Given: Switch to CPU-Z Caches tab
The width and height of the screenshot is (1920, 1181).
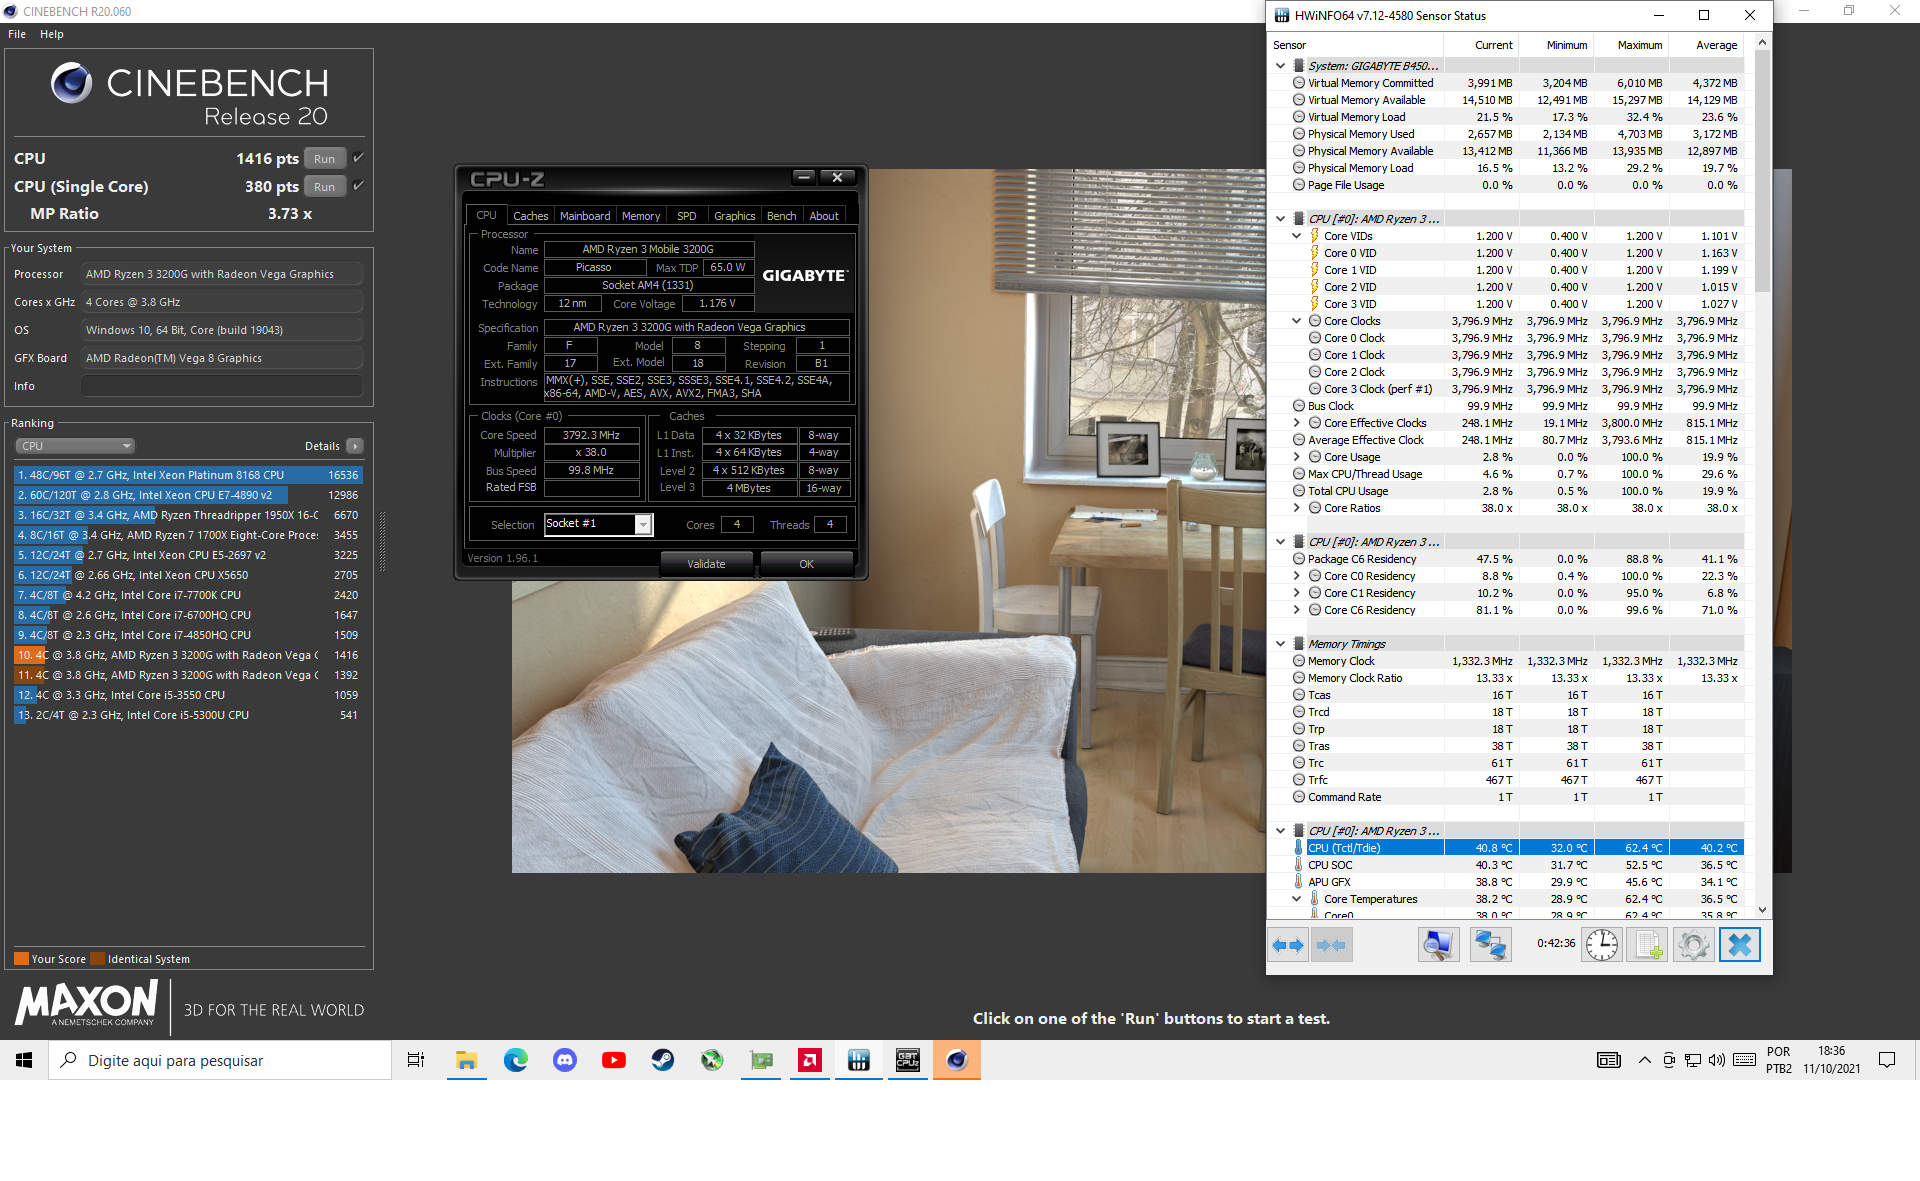Looking at the screenshot, I should [x=531, y=216].
